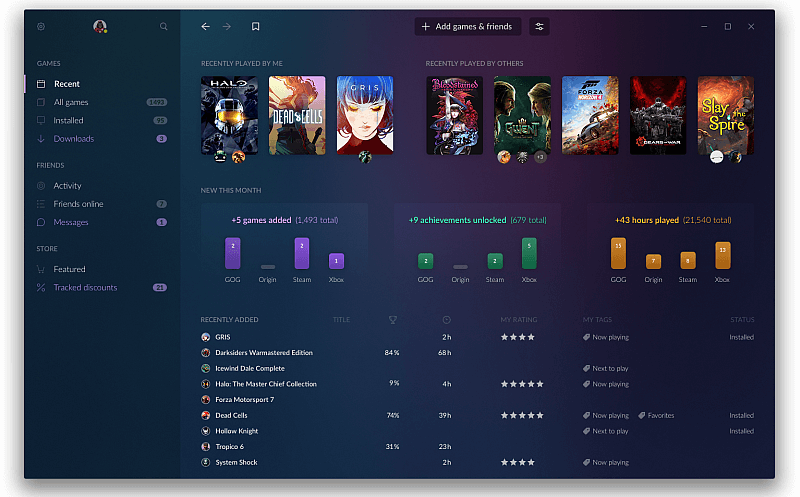Open Icewind Dale Complete row
Image resolution: width=800 pixels, height=497 pixels.
point(478,368)
